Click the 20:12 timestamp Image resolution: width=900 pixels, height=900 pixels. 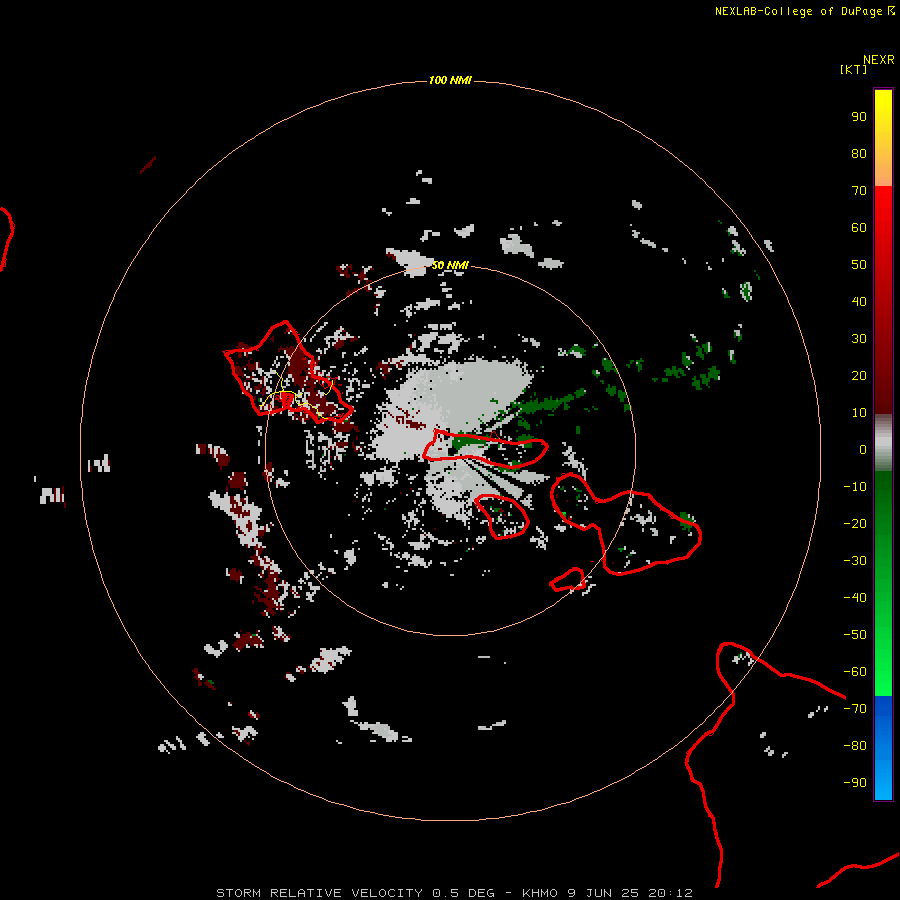point(670,893)
